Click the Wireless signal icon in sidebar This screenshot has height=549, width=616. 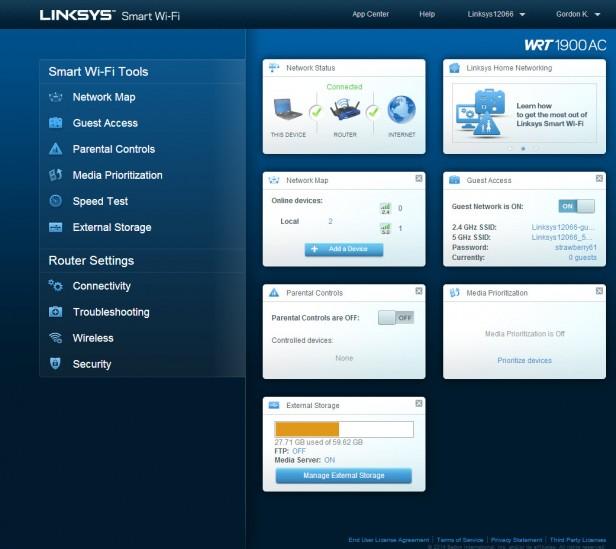[55, 338]
